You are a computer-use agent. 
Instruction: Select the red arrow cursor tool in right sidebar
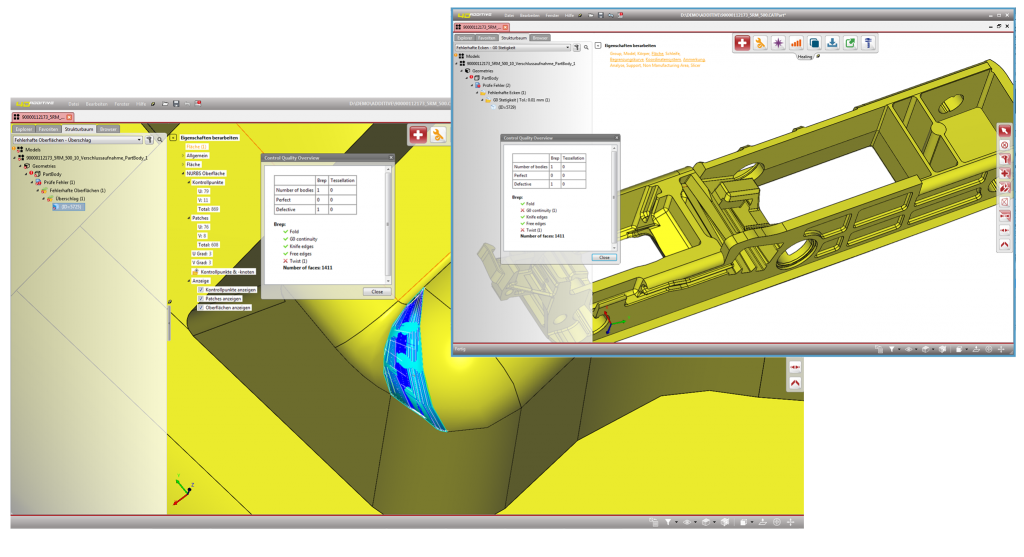click(1004, 131)
